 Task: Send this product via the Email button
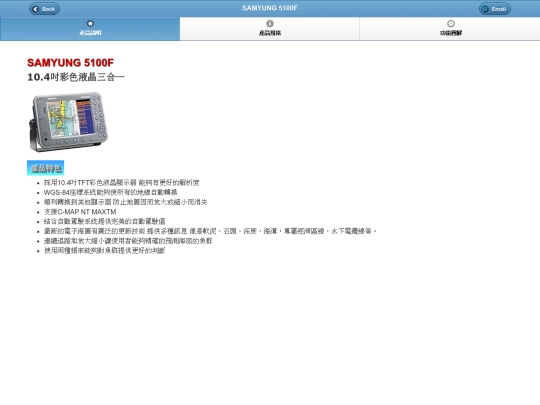click(x=495, y=9)
